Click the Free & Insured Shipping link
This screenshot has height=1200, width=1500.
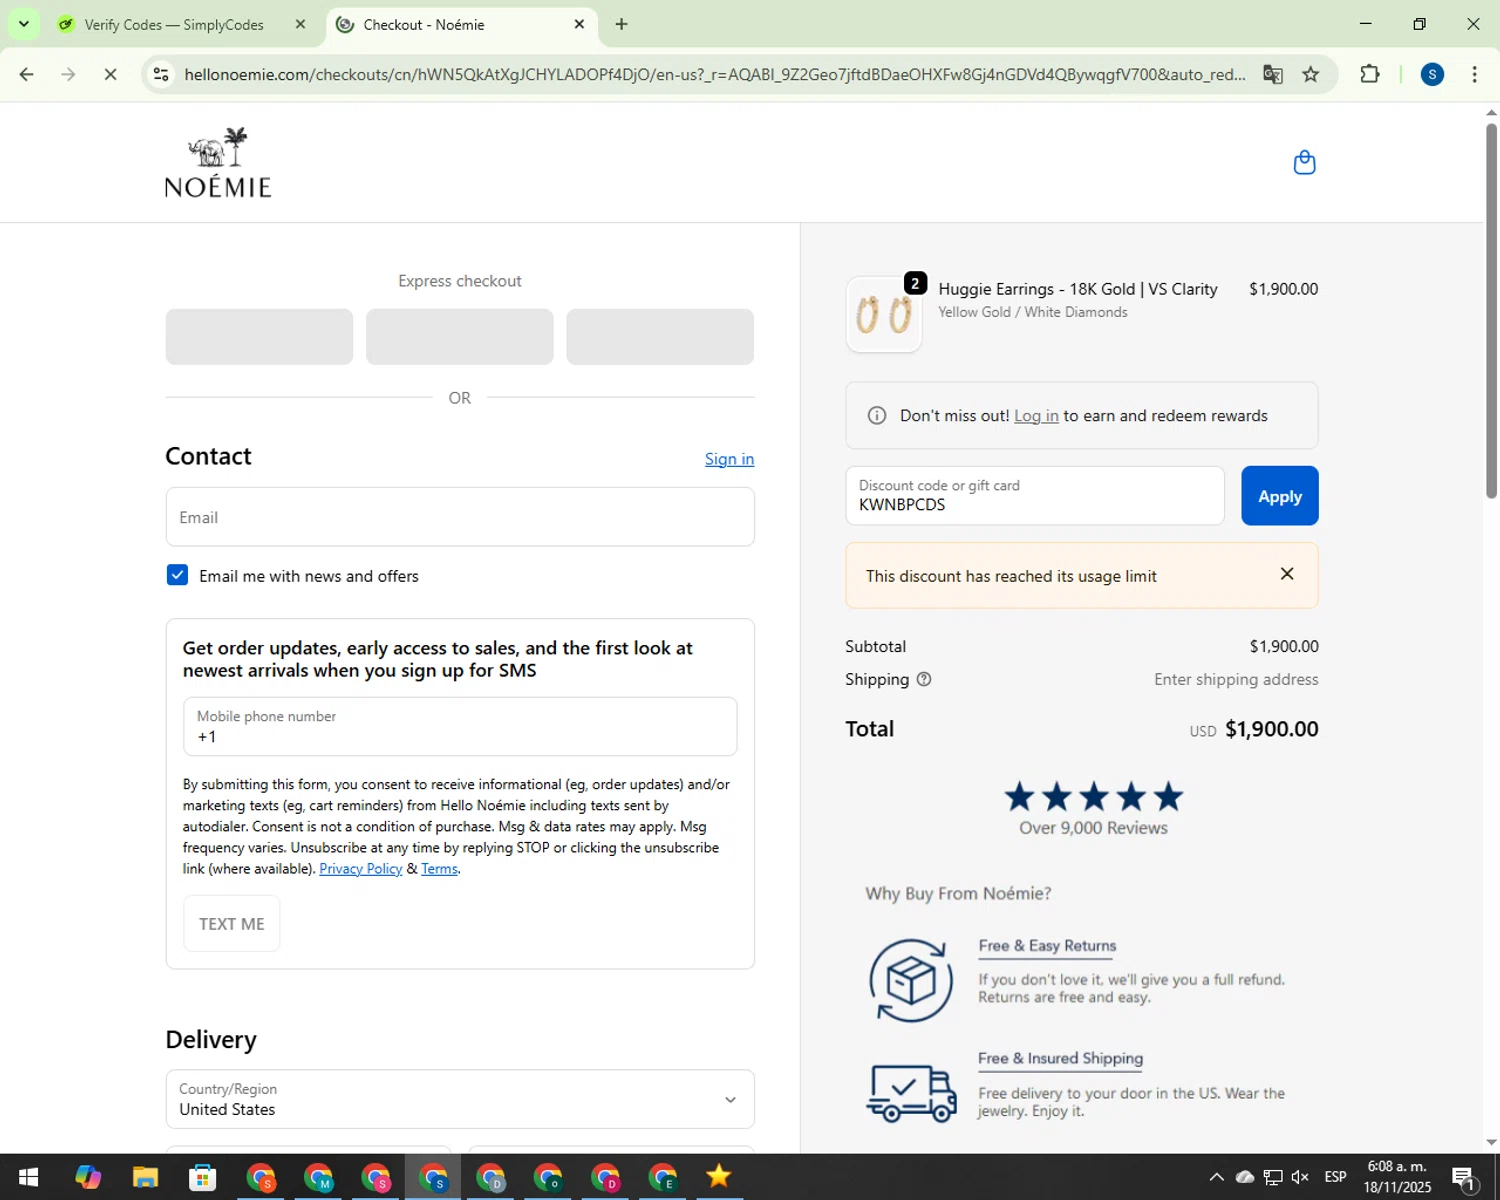pos(1060,1059)
